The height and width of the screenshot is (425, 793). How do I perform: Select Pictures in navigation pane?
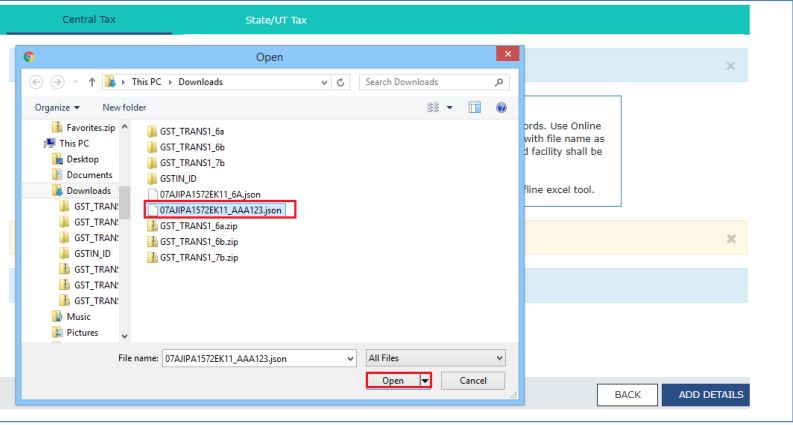coord(75,332)
